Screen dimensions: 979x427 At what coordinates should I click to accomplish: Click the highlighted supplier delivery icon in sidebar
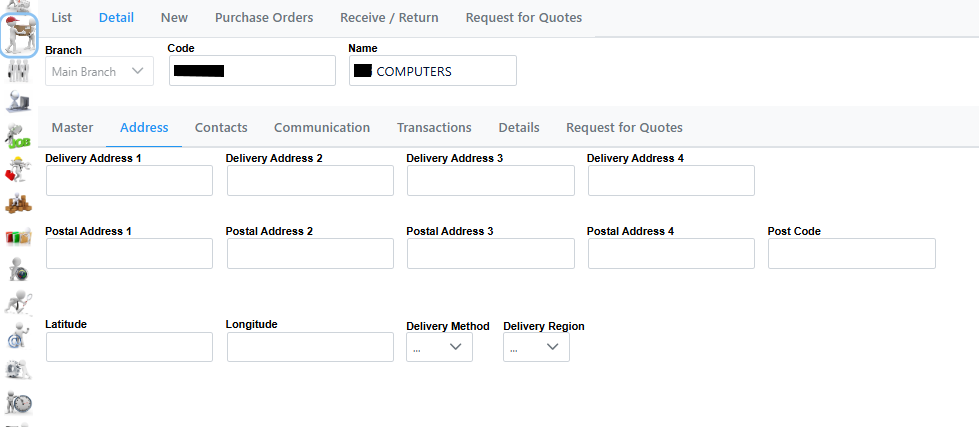19,35
